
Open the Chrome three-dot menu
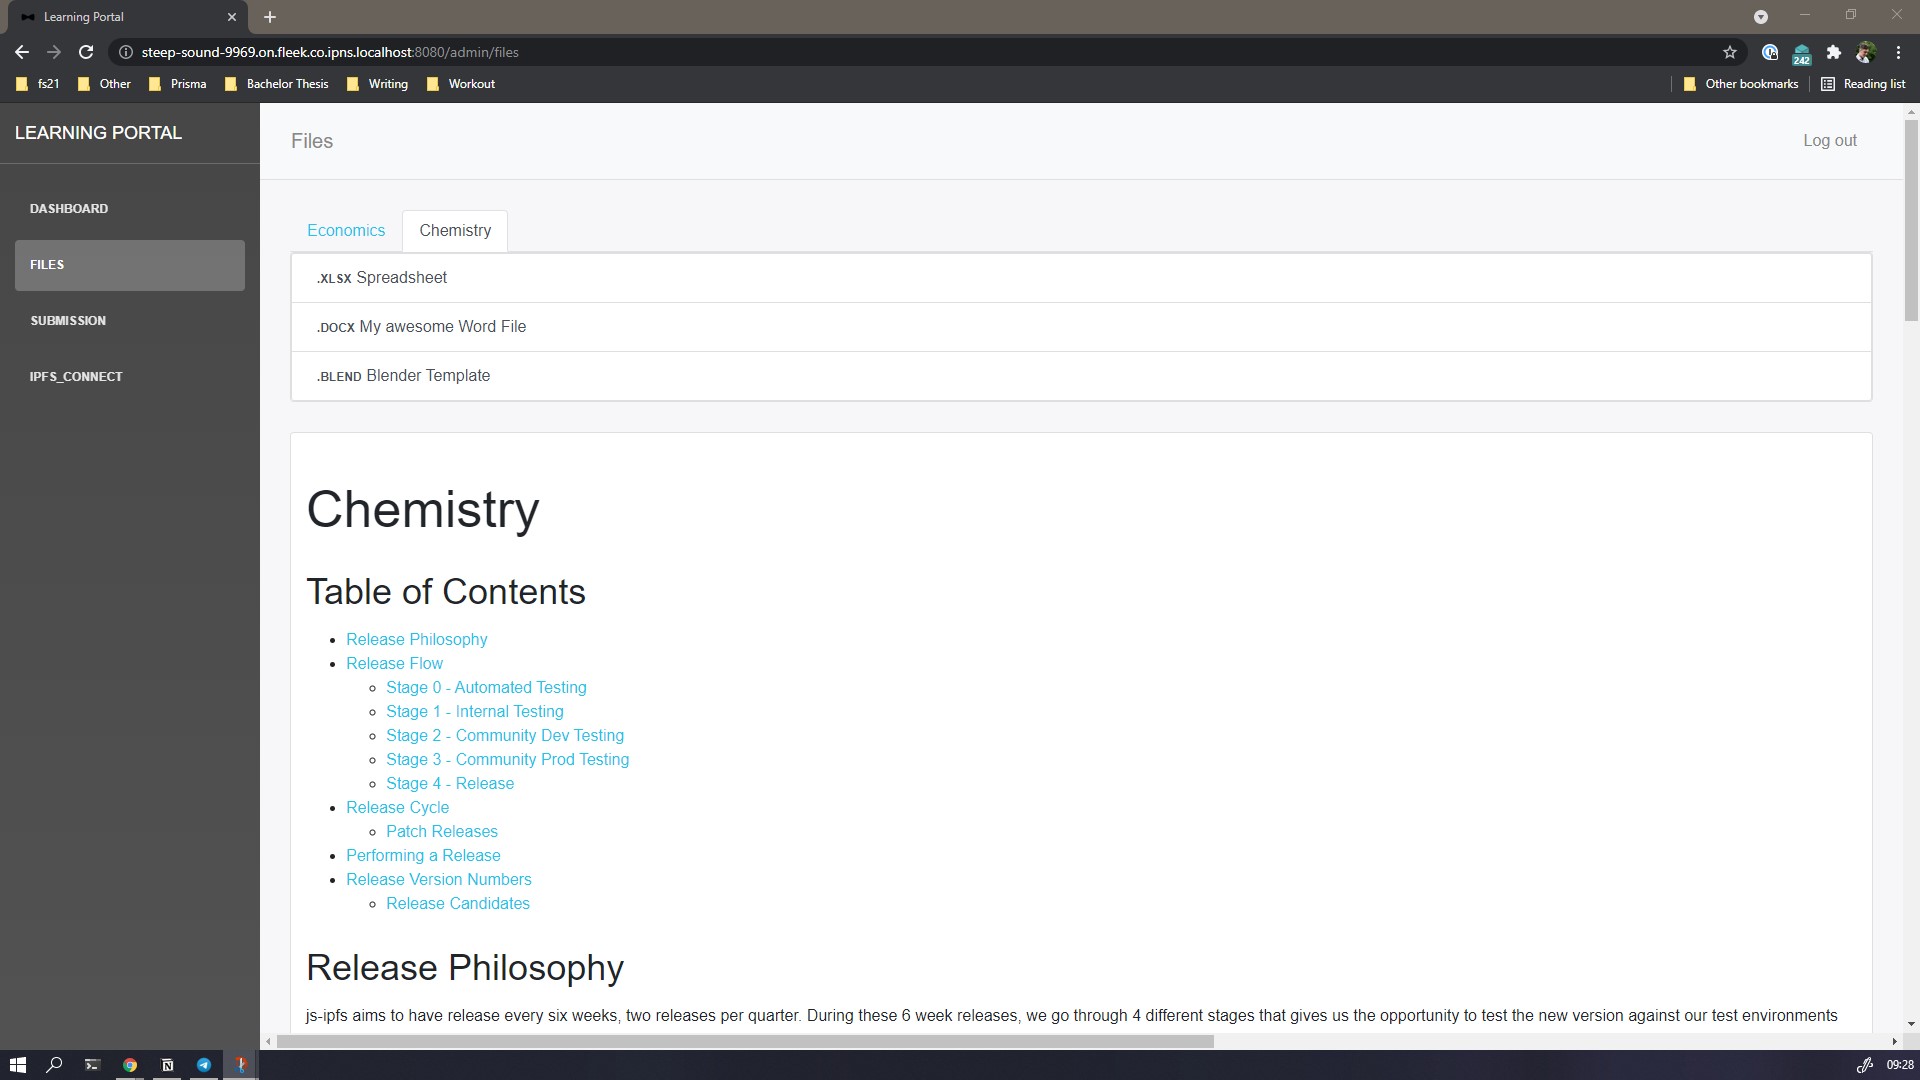pyautogui.click(x=1898, y=52)
